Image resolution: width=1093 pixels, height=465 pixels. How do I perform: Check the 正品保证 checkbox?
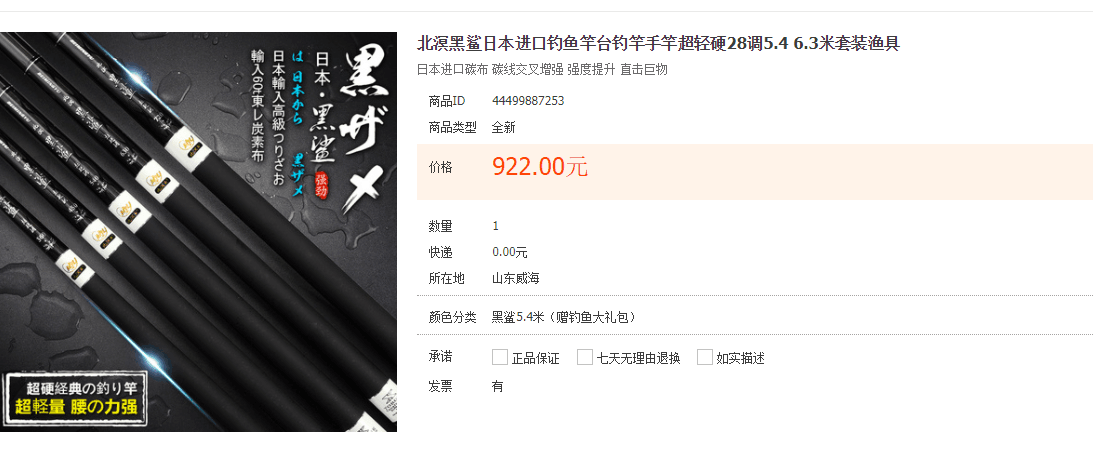(x=500, y=358)
